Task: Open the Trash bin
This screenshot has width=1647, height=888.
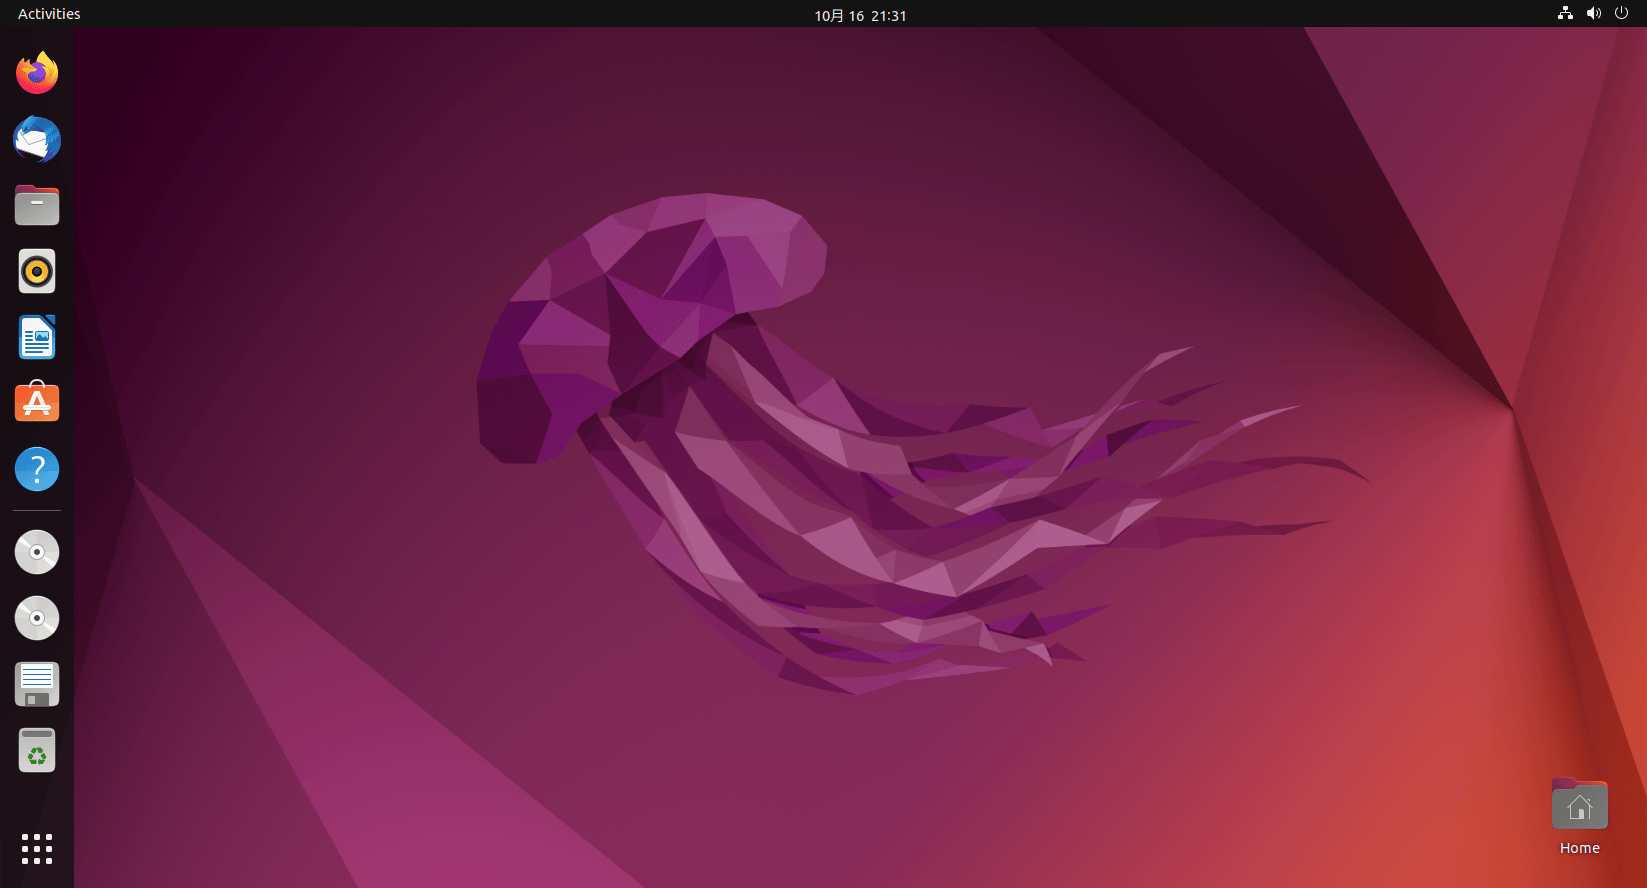Action: (x=37, y=750)
